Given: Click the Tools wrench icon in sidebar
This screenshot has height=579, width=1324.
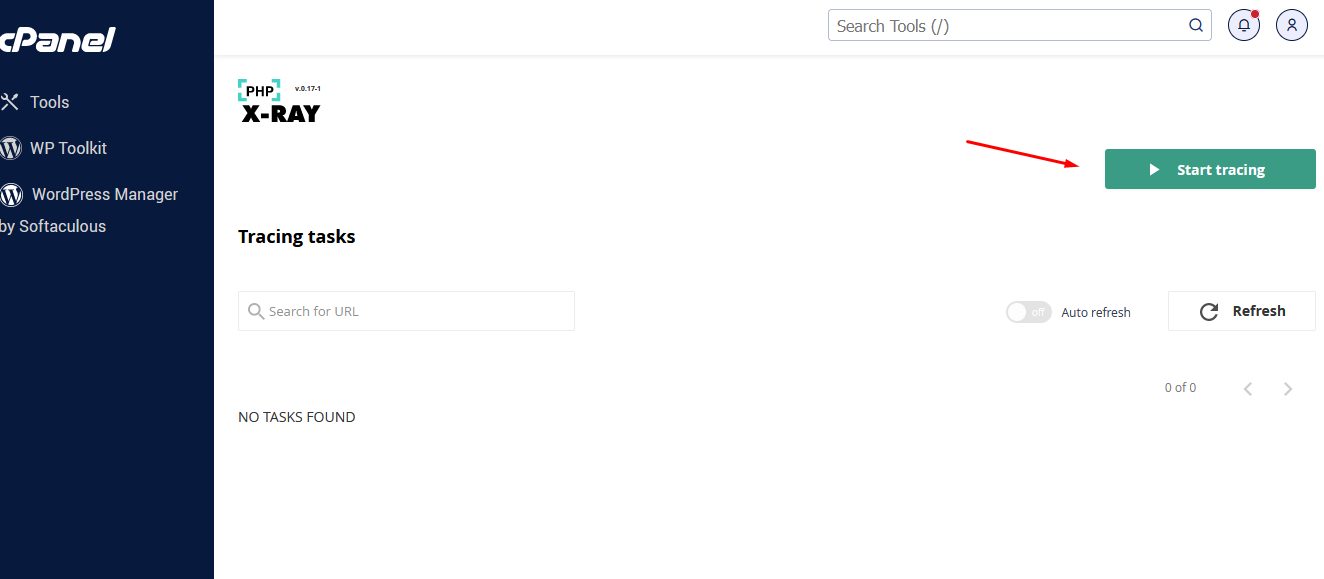Looking at the screenshot, I should click(10, 102).
